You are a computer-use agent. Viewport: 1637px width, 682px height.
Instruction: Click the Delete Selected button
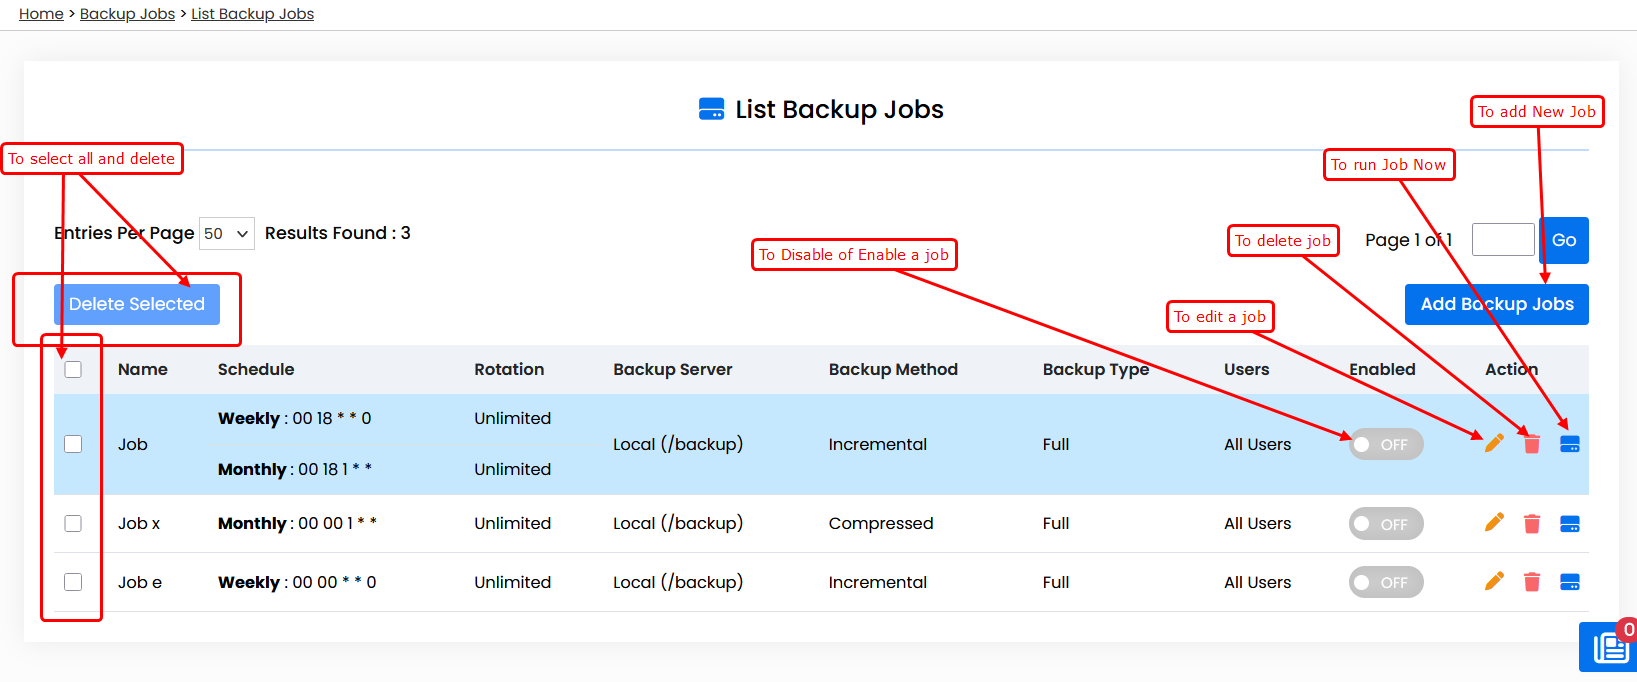point(137,304)
